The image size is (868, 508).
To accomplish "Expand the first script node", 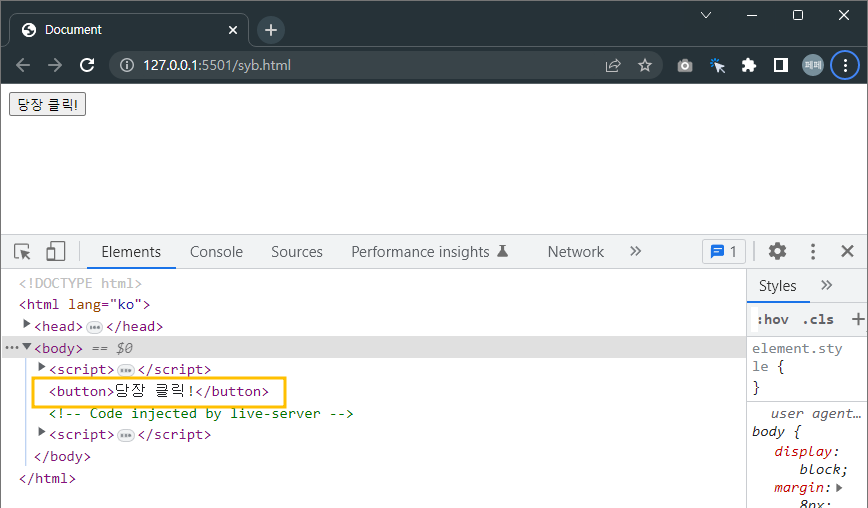I will pos(42,367).
